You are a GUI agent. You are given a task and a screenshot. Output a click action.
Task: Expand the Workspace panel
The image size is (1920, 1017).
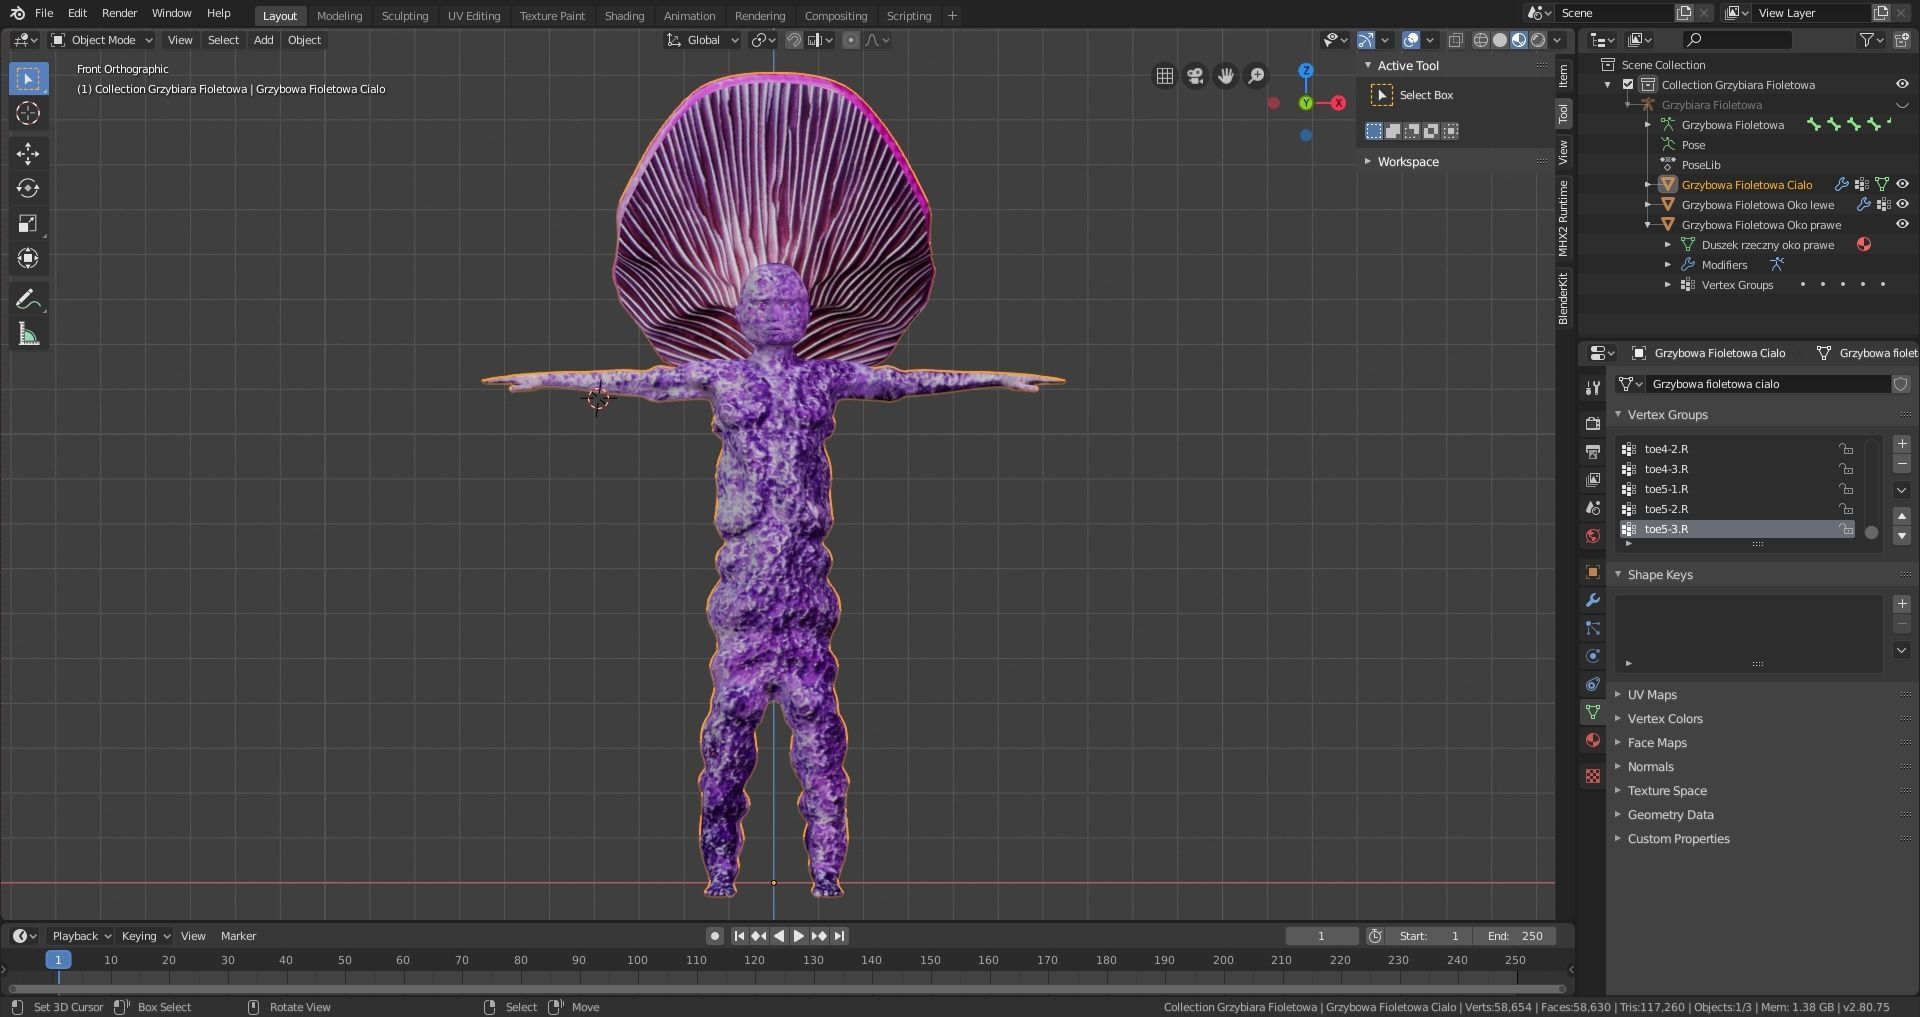(1408, 161)
